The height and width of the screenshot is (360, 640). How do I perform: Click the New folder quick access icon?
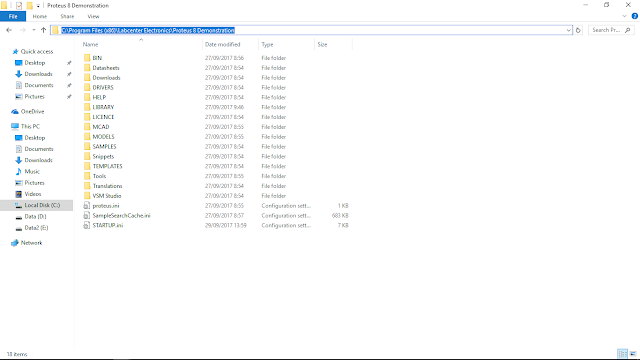tap(29, 6)
